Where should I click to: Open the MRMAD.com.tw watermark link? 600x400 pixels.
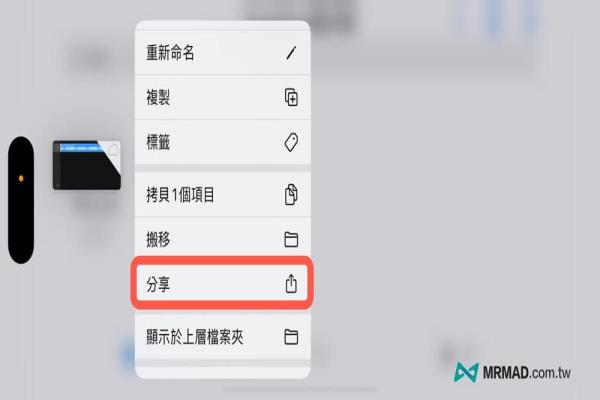512,372
